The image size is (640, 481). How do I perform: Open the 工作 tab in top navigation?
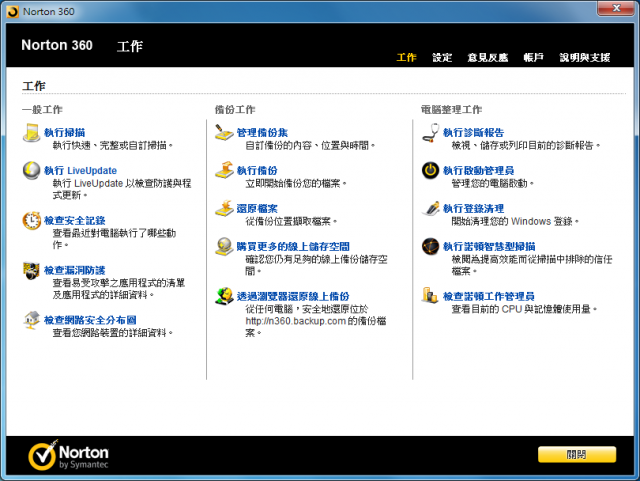[x=406, y=58]
